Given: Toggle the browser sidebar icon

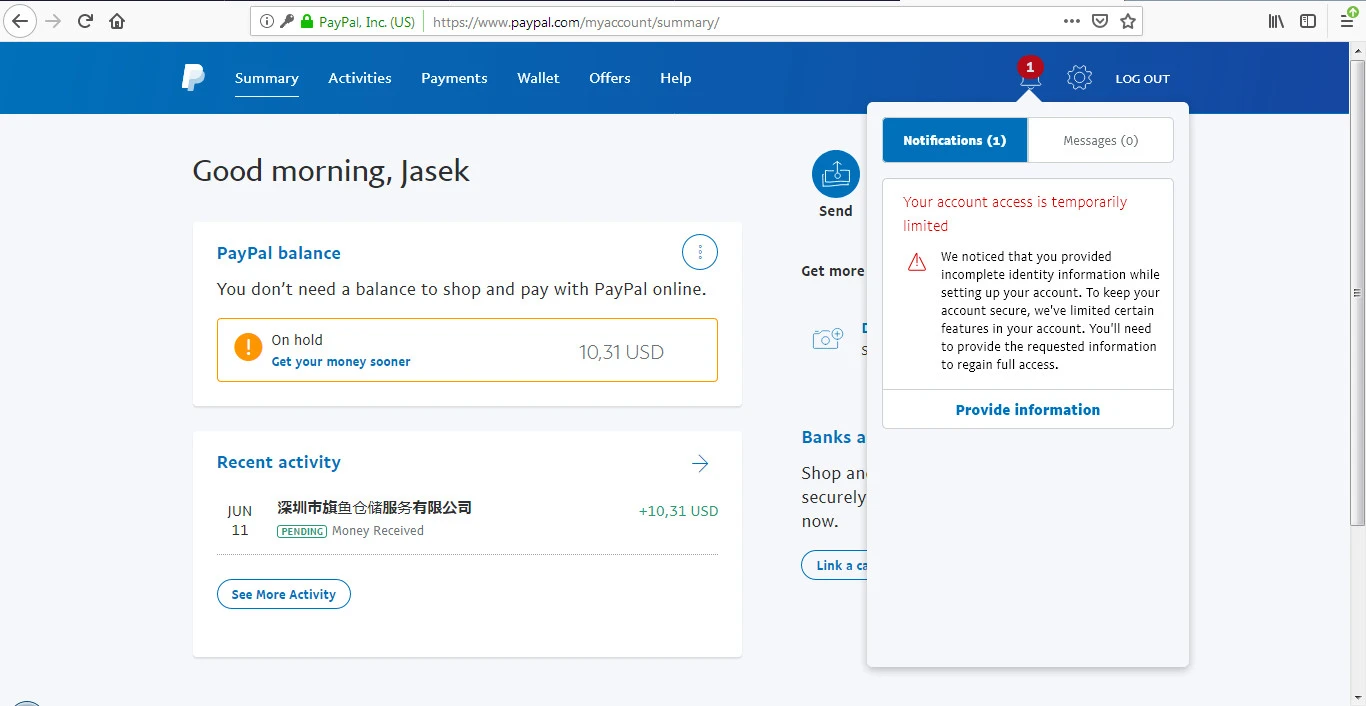Looking at the screenshot, I should (1308, 21).
